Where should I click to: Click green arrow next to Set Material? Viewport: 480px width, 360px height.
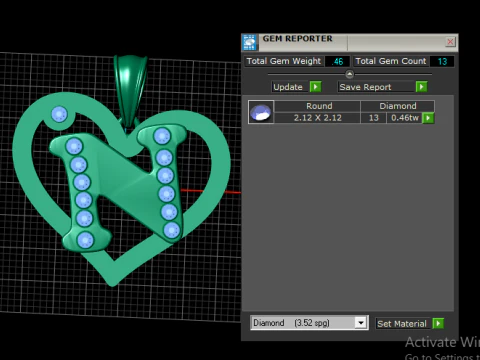[438, 323]
